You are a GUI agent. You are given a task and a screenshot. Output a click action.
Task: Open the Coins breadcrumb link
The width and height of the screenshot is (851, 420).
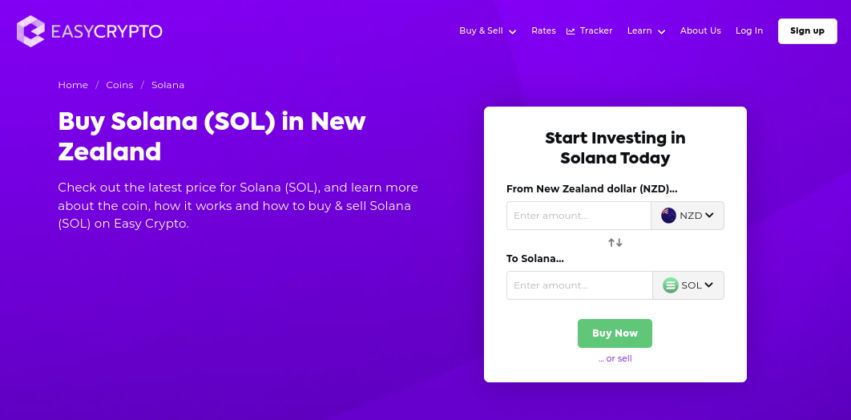coord(119,85)
